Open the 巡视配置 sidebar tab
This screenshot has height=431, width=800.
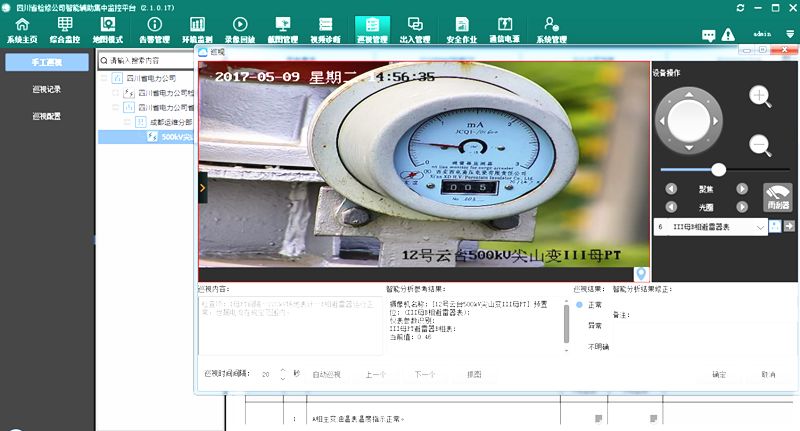coord(47,116)
